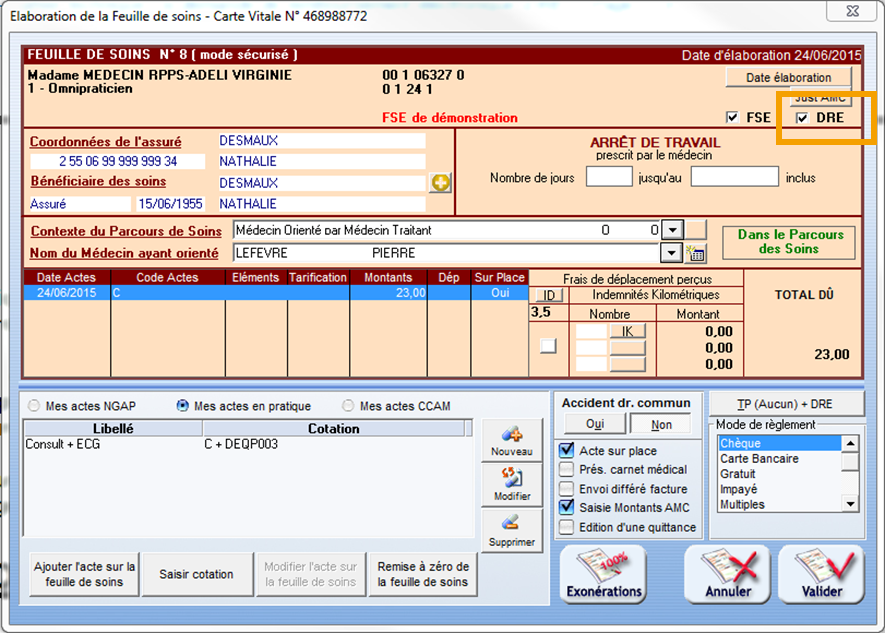
Task: Click the Date élaboration button
Action: [x=788, y=77]
